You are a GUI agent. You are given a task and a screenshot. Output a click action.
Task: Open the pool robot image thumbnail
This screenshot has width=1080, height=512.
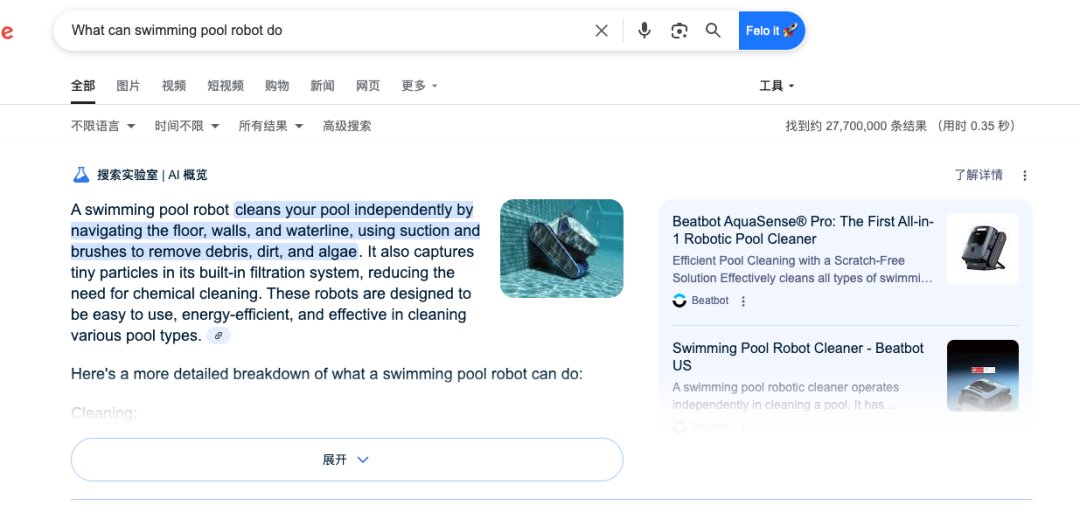pos(561,249)
